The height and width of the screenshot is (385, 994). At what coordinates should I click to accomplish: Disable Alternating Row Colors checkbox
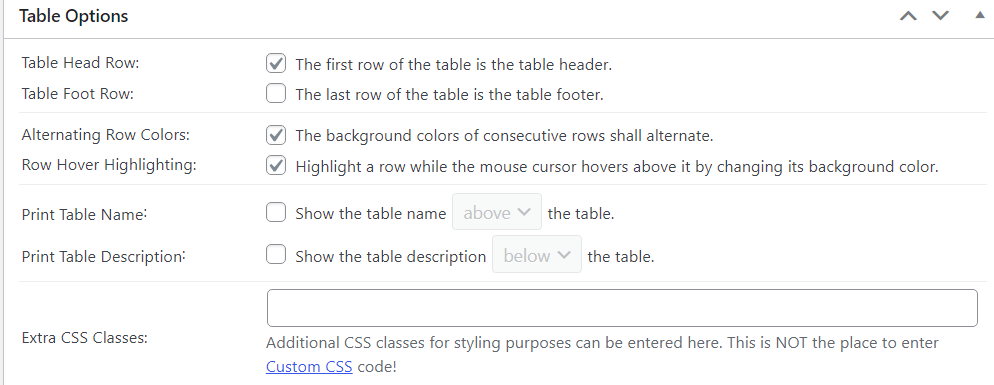tap(276, 134)
